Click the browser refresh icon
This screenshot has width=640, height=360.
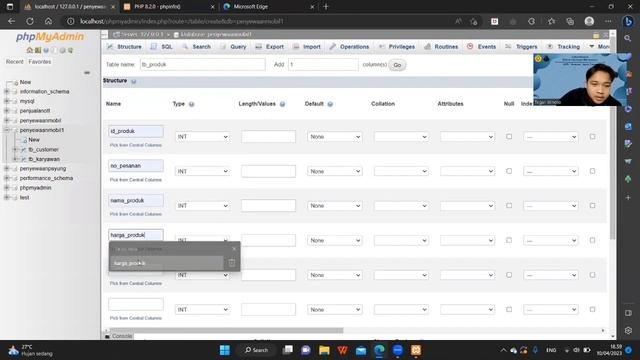click(30, 21)
